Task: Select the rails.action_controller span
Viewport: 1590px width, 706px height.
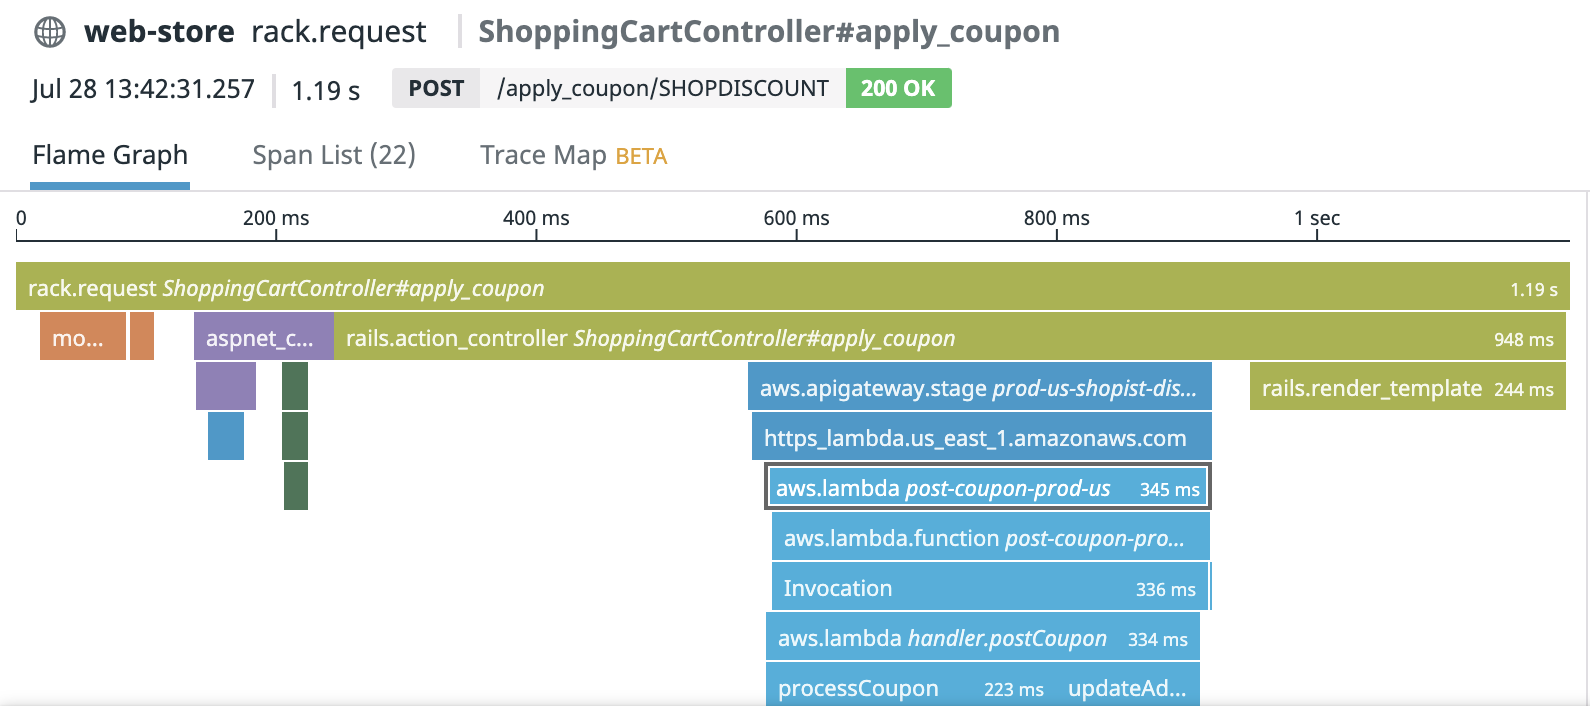Action: [948, 337]
